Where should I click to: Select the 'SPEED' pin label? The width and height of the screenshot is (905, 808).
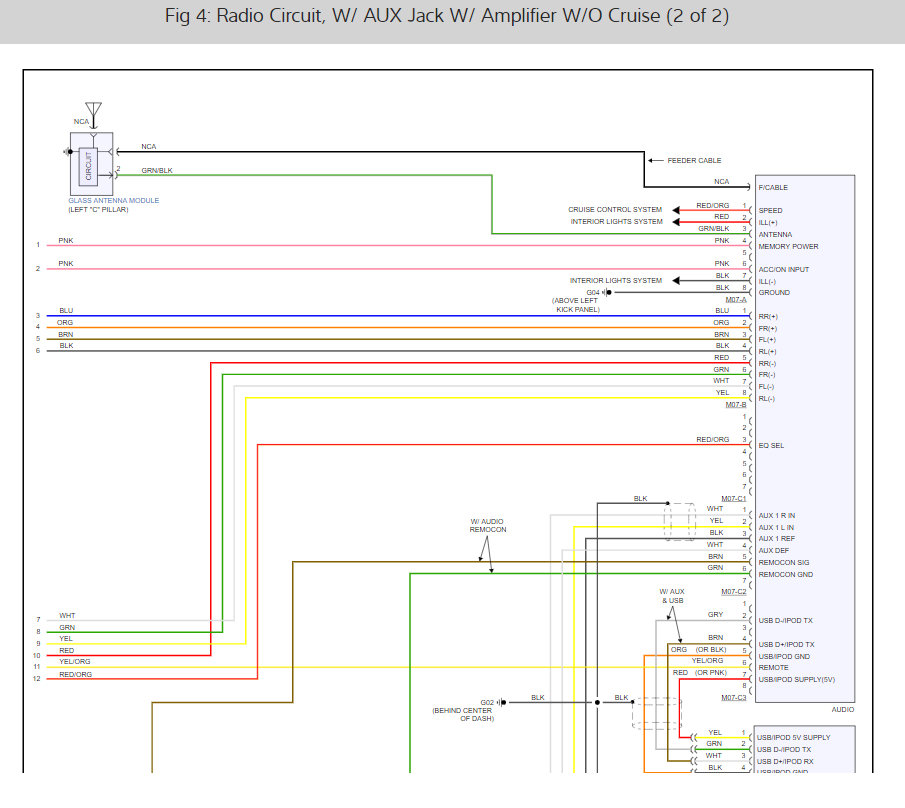(x=771, y=211)
